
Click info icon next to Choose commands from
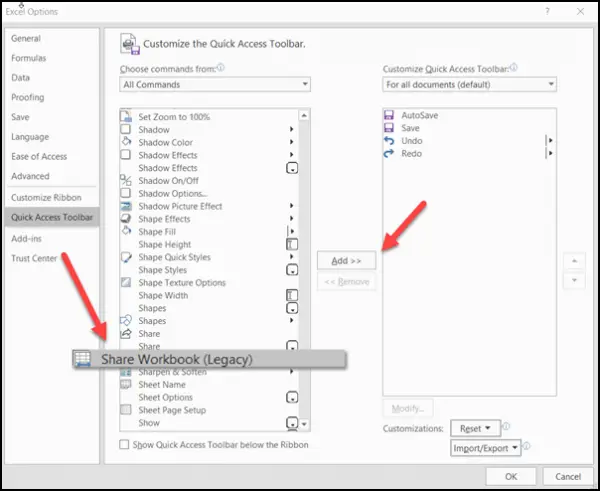pyautogui.click(x=221, y=68)
